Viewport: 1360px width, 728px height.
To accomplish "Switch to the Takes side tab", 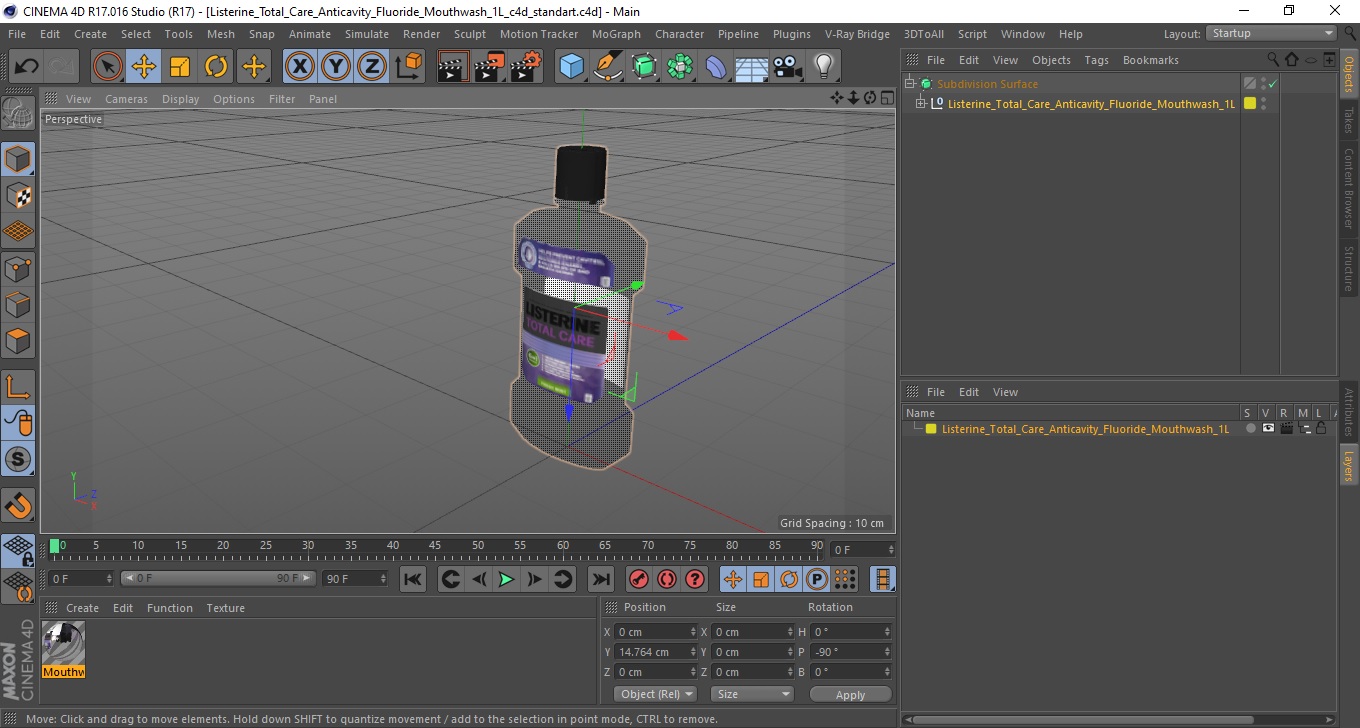I will coord(1349,120).
